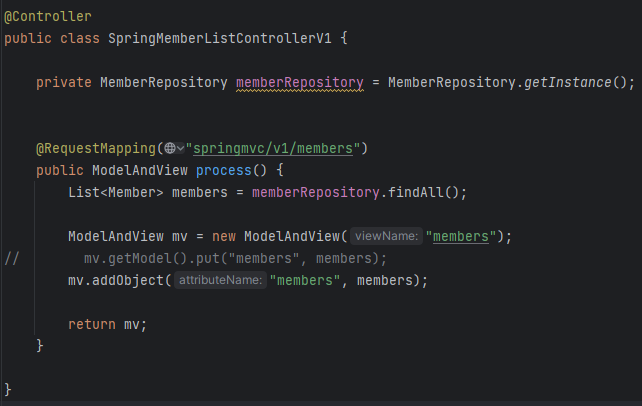Viewport: 642px width, 406px height.
Task: Click the commented mv.getModel().put line
Action: pos(235,259)
